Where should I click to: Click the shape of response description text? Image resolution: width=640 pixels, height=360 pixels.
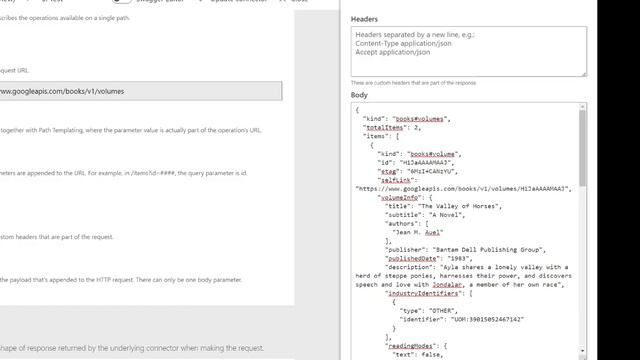[132, 348]
